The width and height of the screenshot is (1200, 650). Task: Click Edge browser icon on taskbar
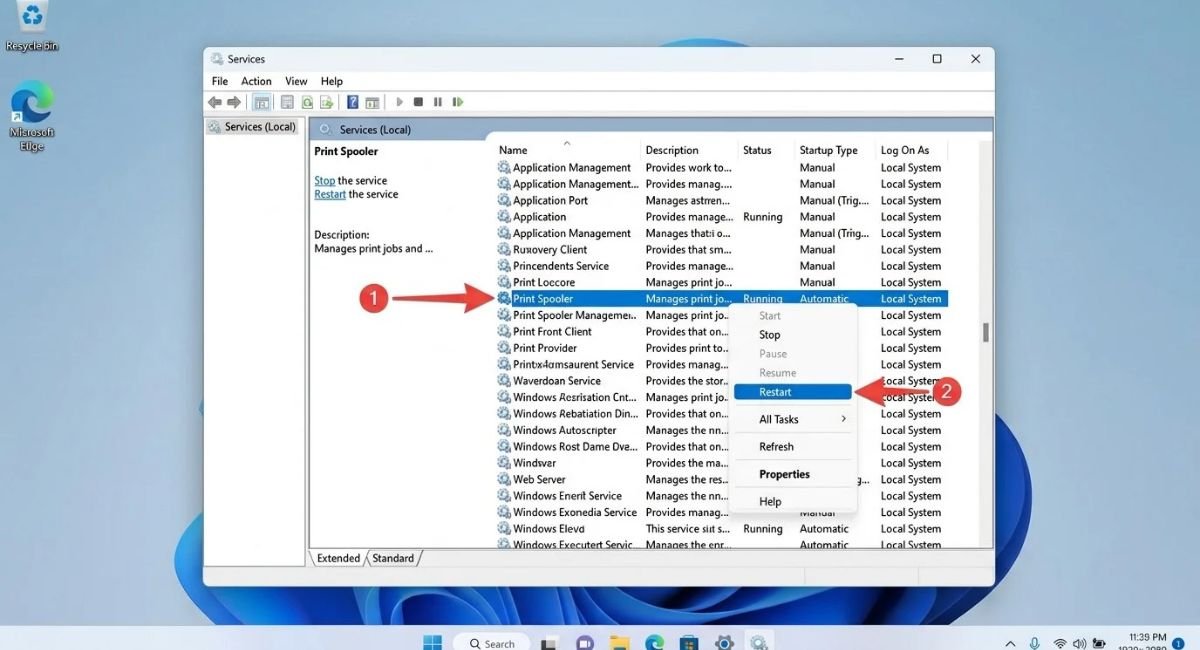[x=654, y=643]
